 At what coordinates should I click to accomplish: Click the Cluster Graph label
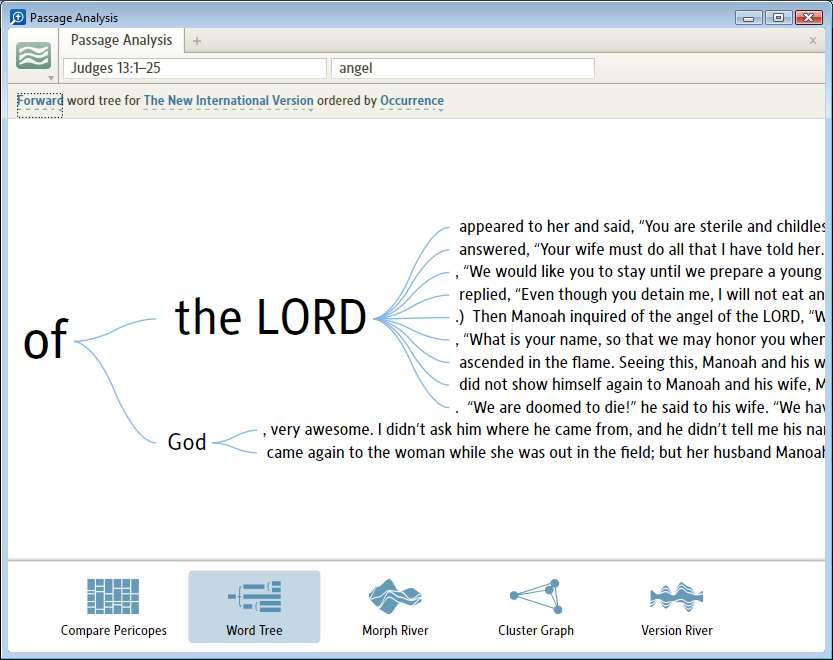536,630
